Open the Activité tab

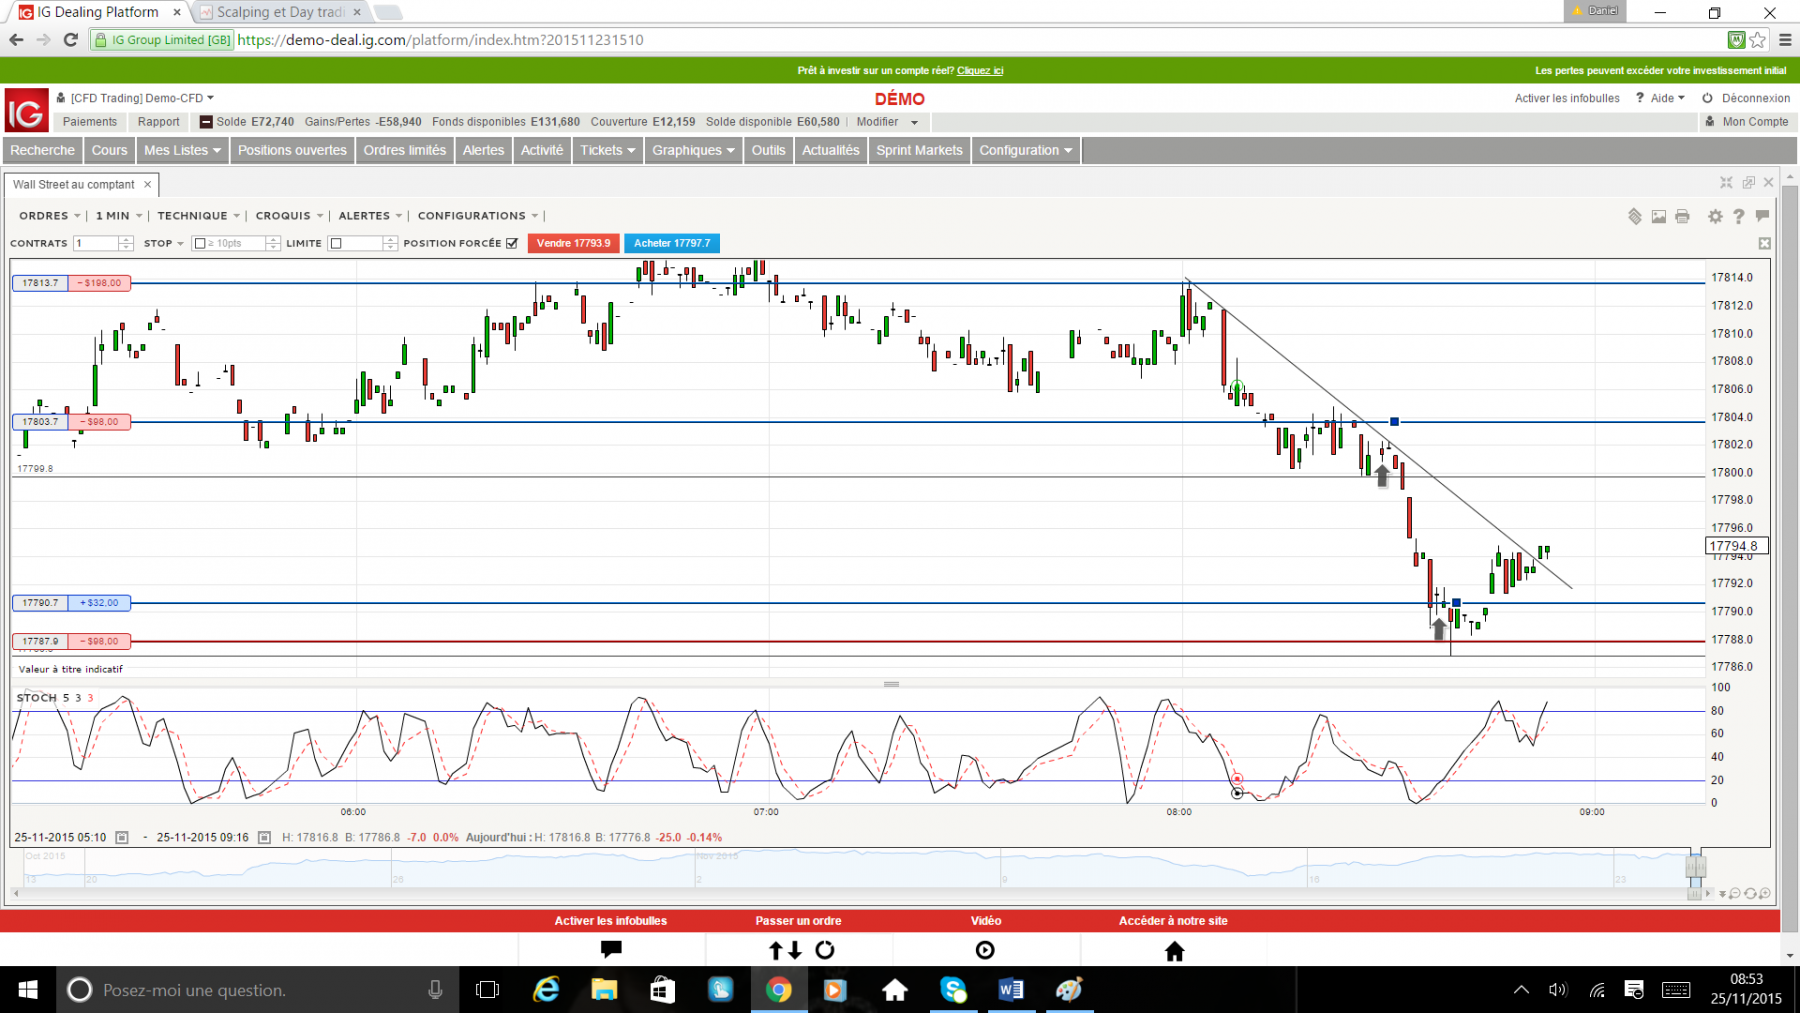542,150
